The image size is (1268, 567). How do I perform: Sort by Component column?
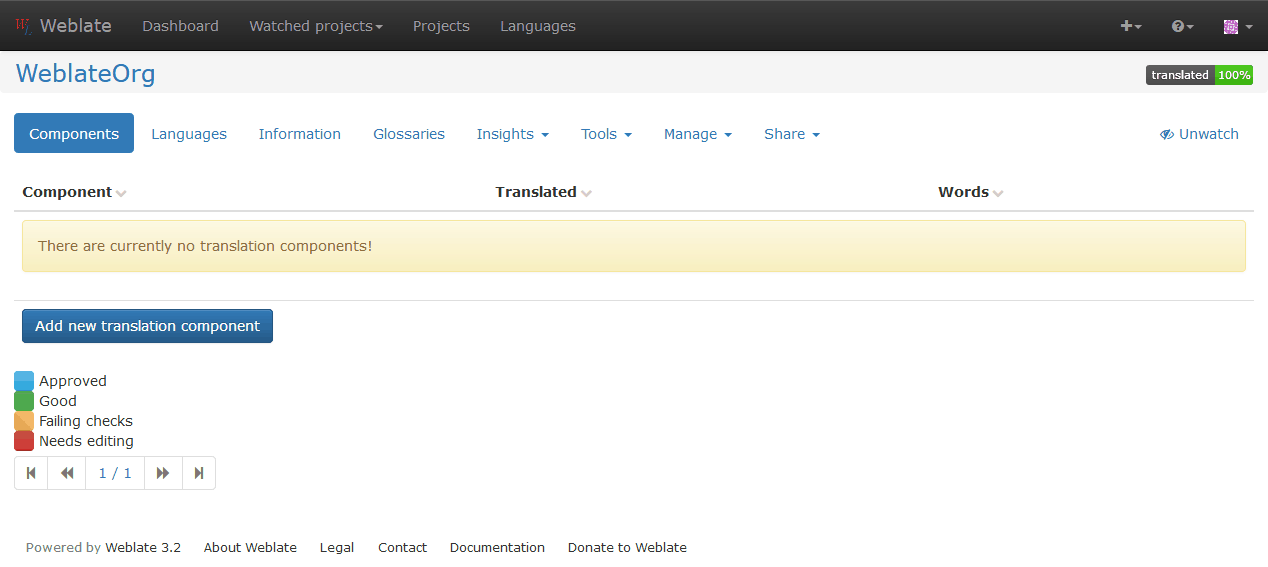(x=74, y=192)
